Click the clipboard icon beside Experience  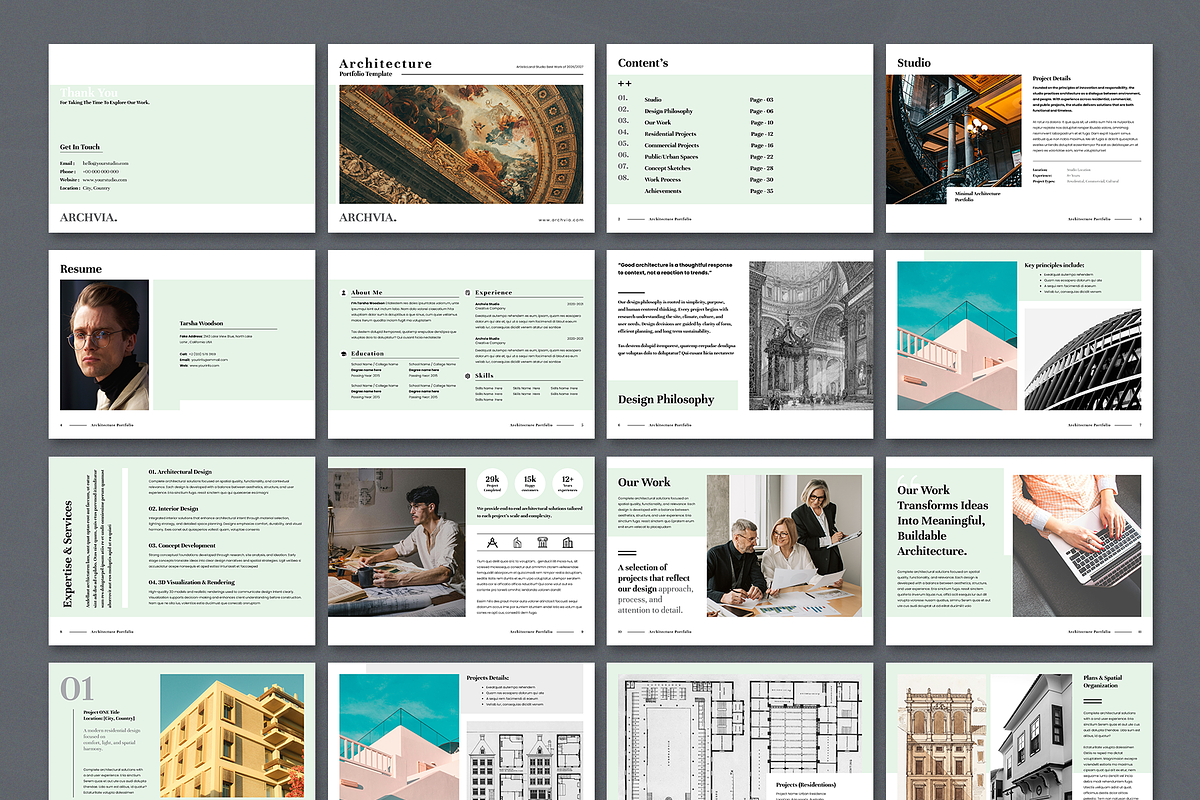coord(467,293)
